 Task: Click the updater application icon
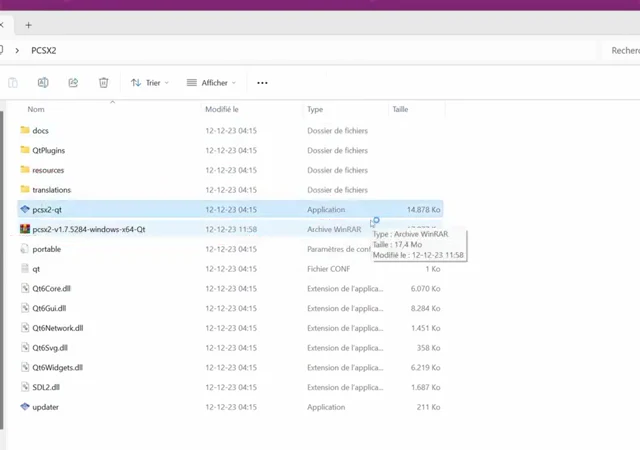tap(25, 407)
